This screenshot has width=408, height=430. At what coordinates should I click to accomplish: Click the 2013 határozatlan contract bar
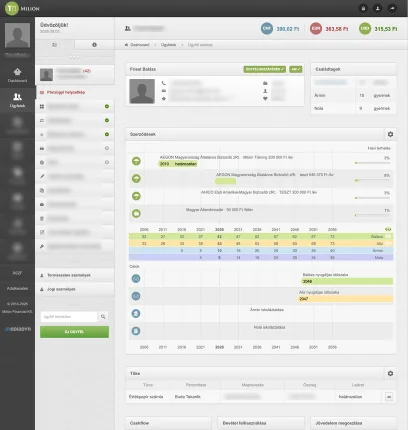coord(178,164)
